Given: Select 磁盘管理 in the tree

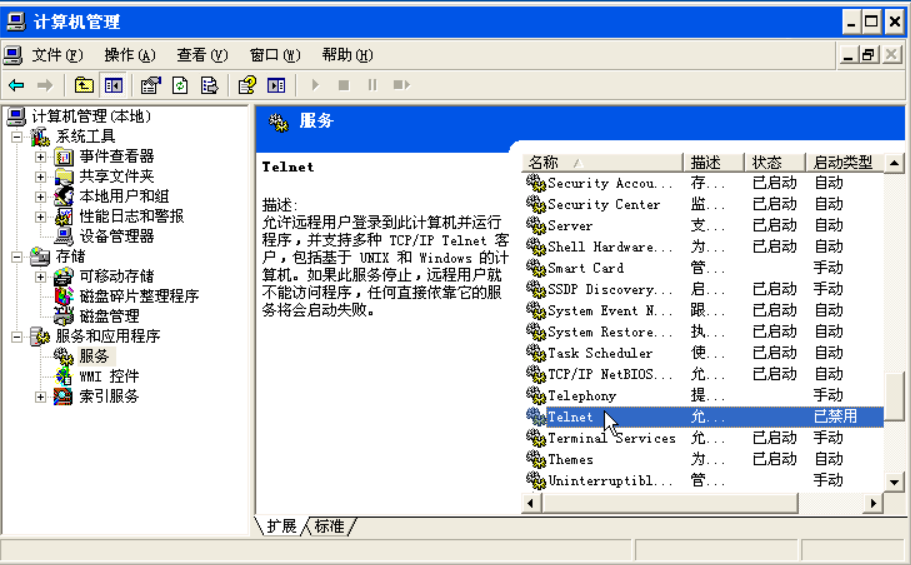Looking at the screenshot, I should pos(109,316).
